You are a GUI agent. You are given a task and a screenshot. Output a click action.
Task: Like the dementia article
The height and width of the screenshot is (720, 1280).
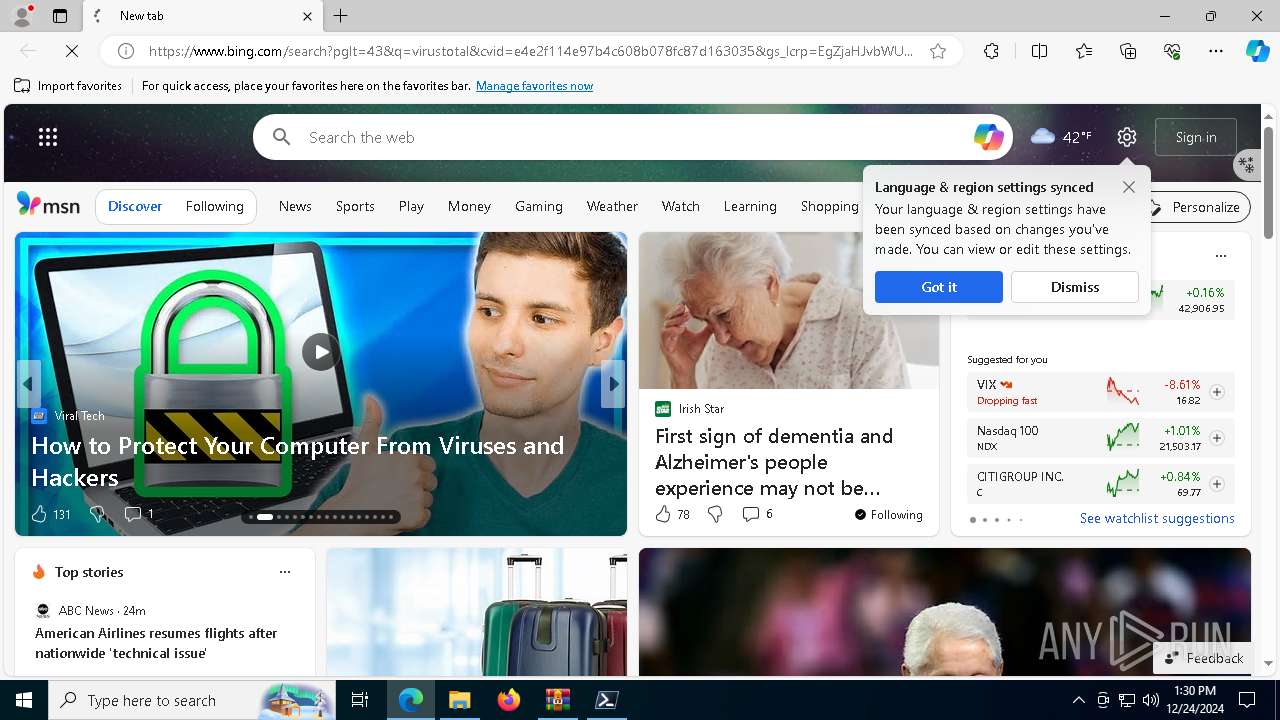coord(663,514)
